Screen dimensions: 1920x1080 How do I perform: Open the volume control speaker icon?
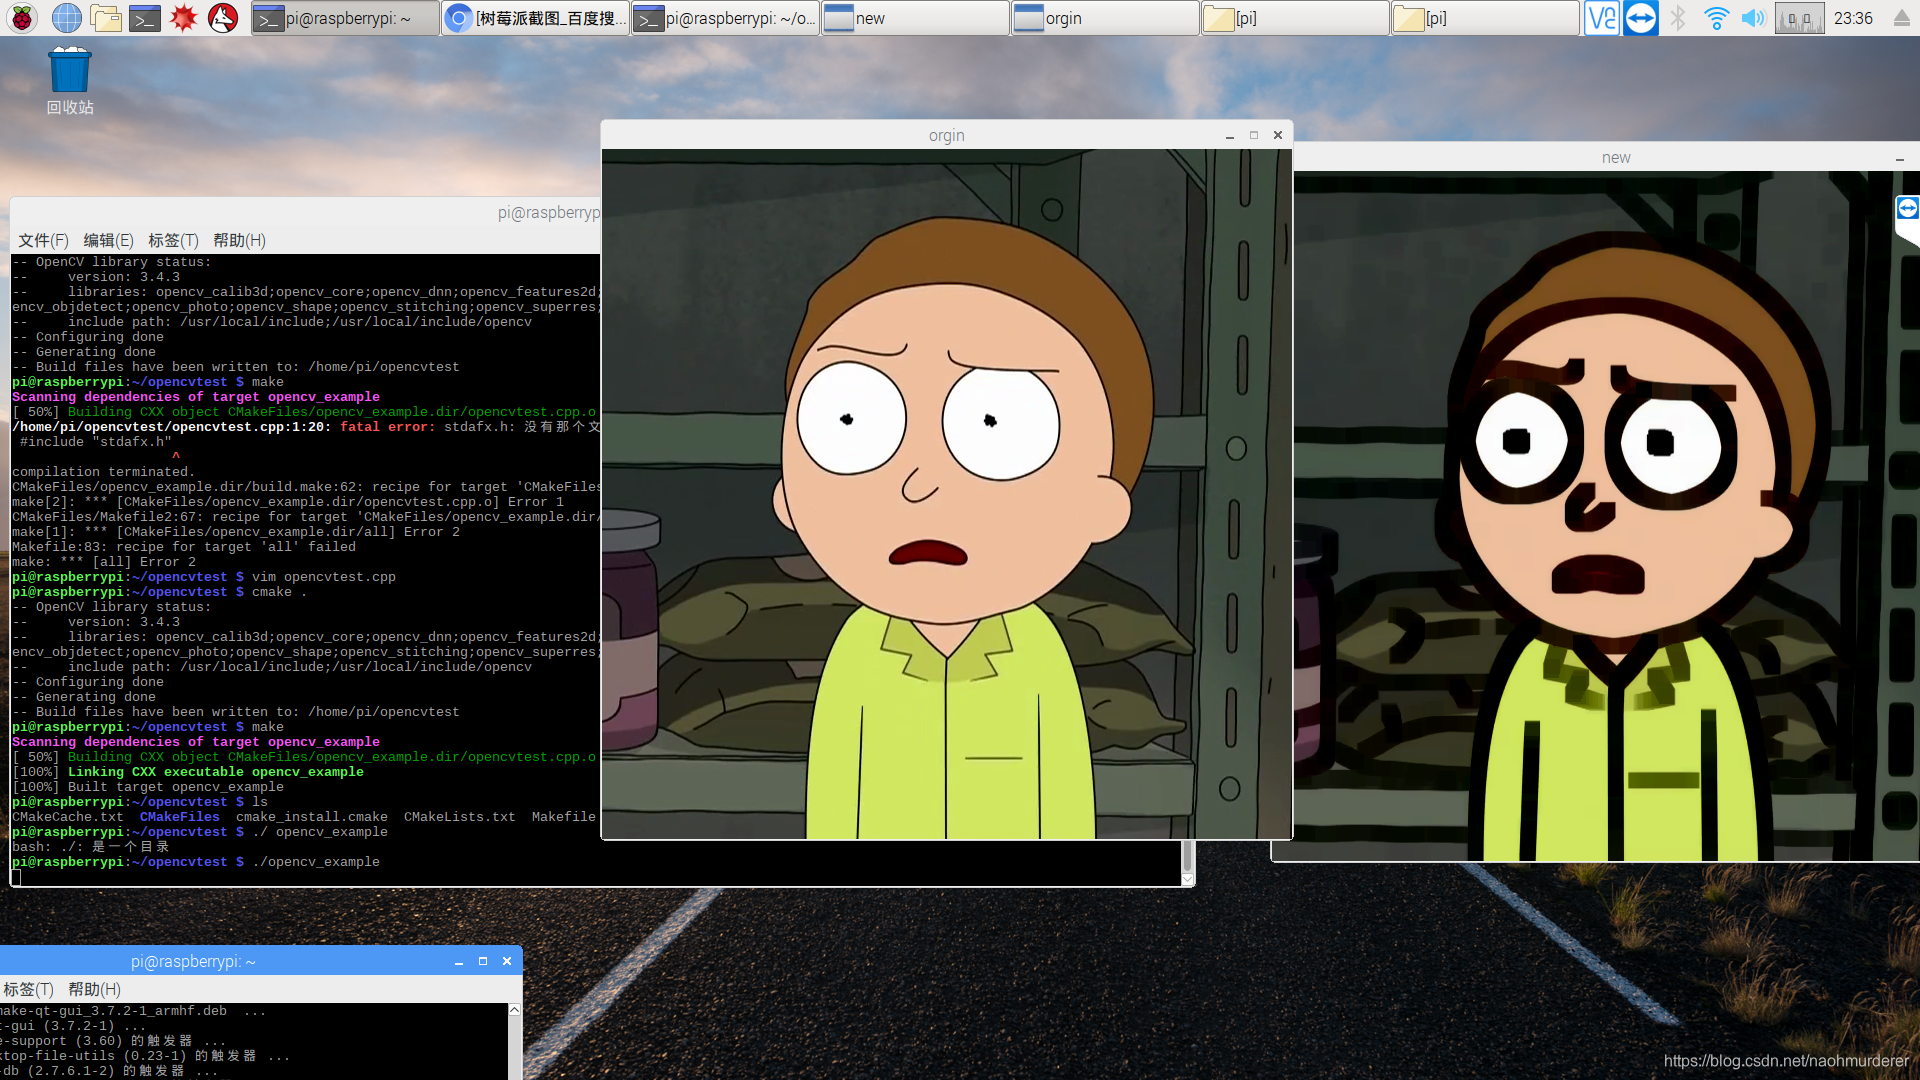tap(1753, 17)
